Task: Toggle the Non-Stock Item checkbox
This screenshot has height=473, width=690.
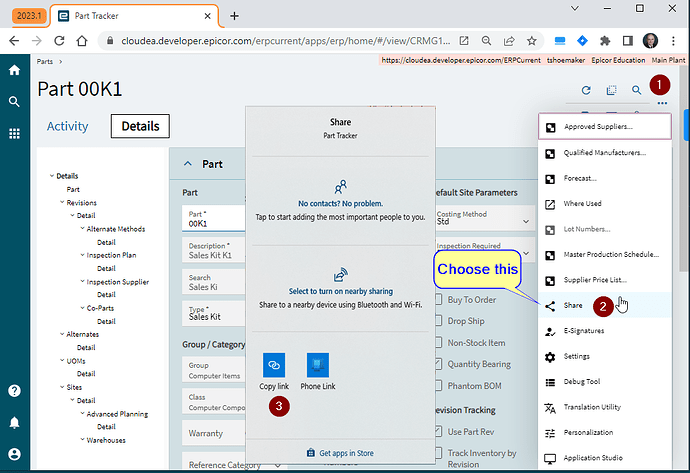Action: coord(439,342)
